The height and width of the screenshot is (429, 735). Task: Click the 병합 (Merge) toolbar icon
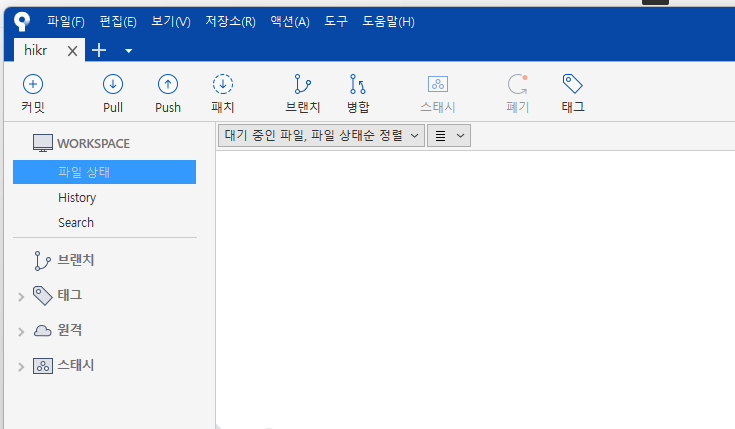click(x=358, y=84)
